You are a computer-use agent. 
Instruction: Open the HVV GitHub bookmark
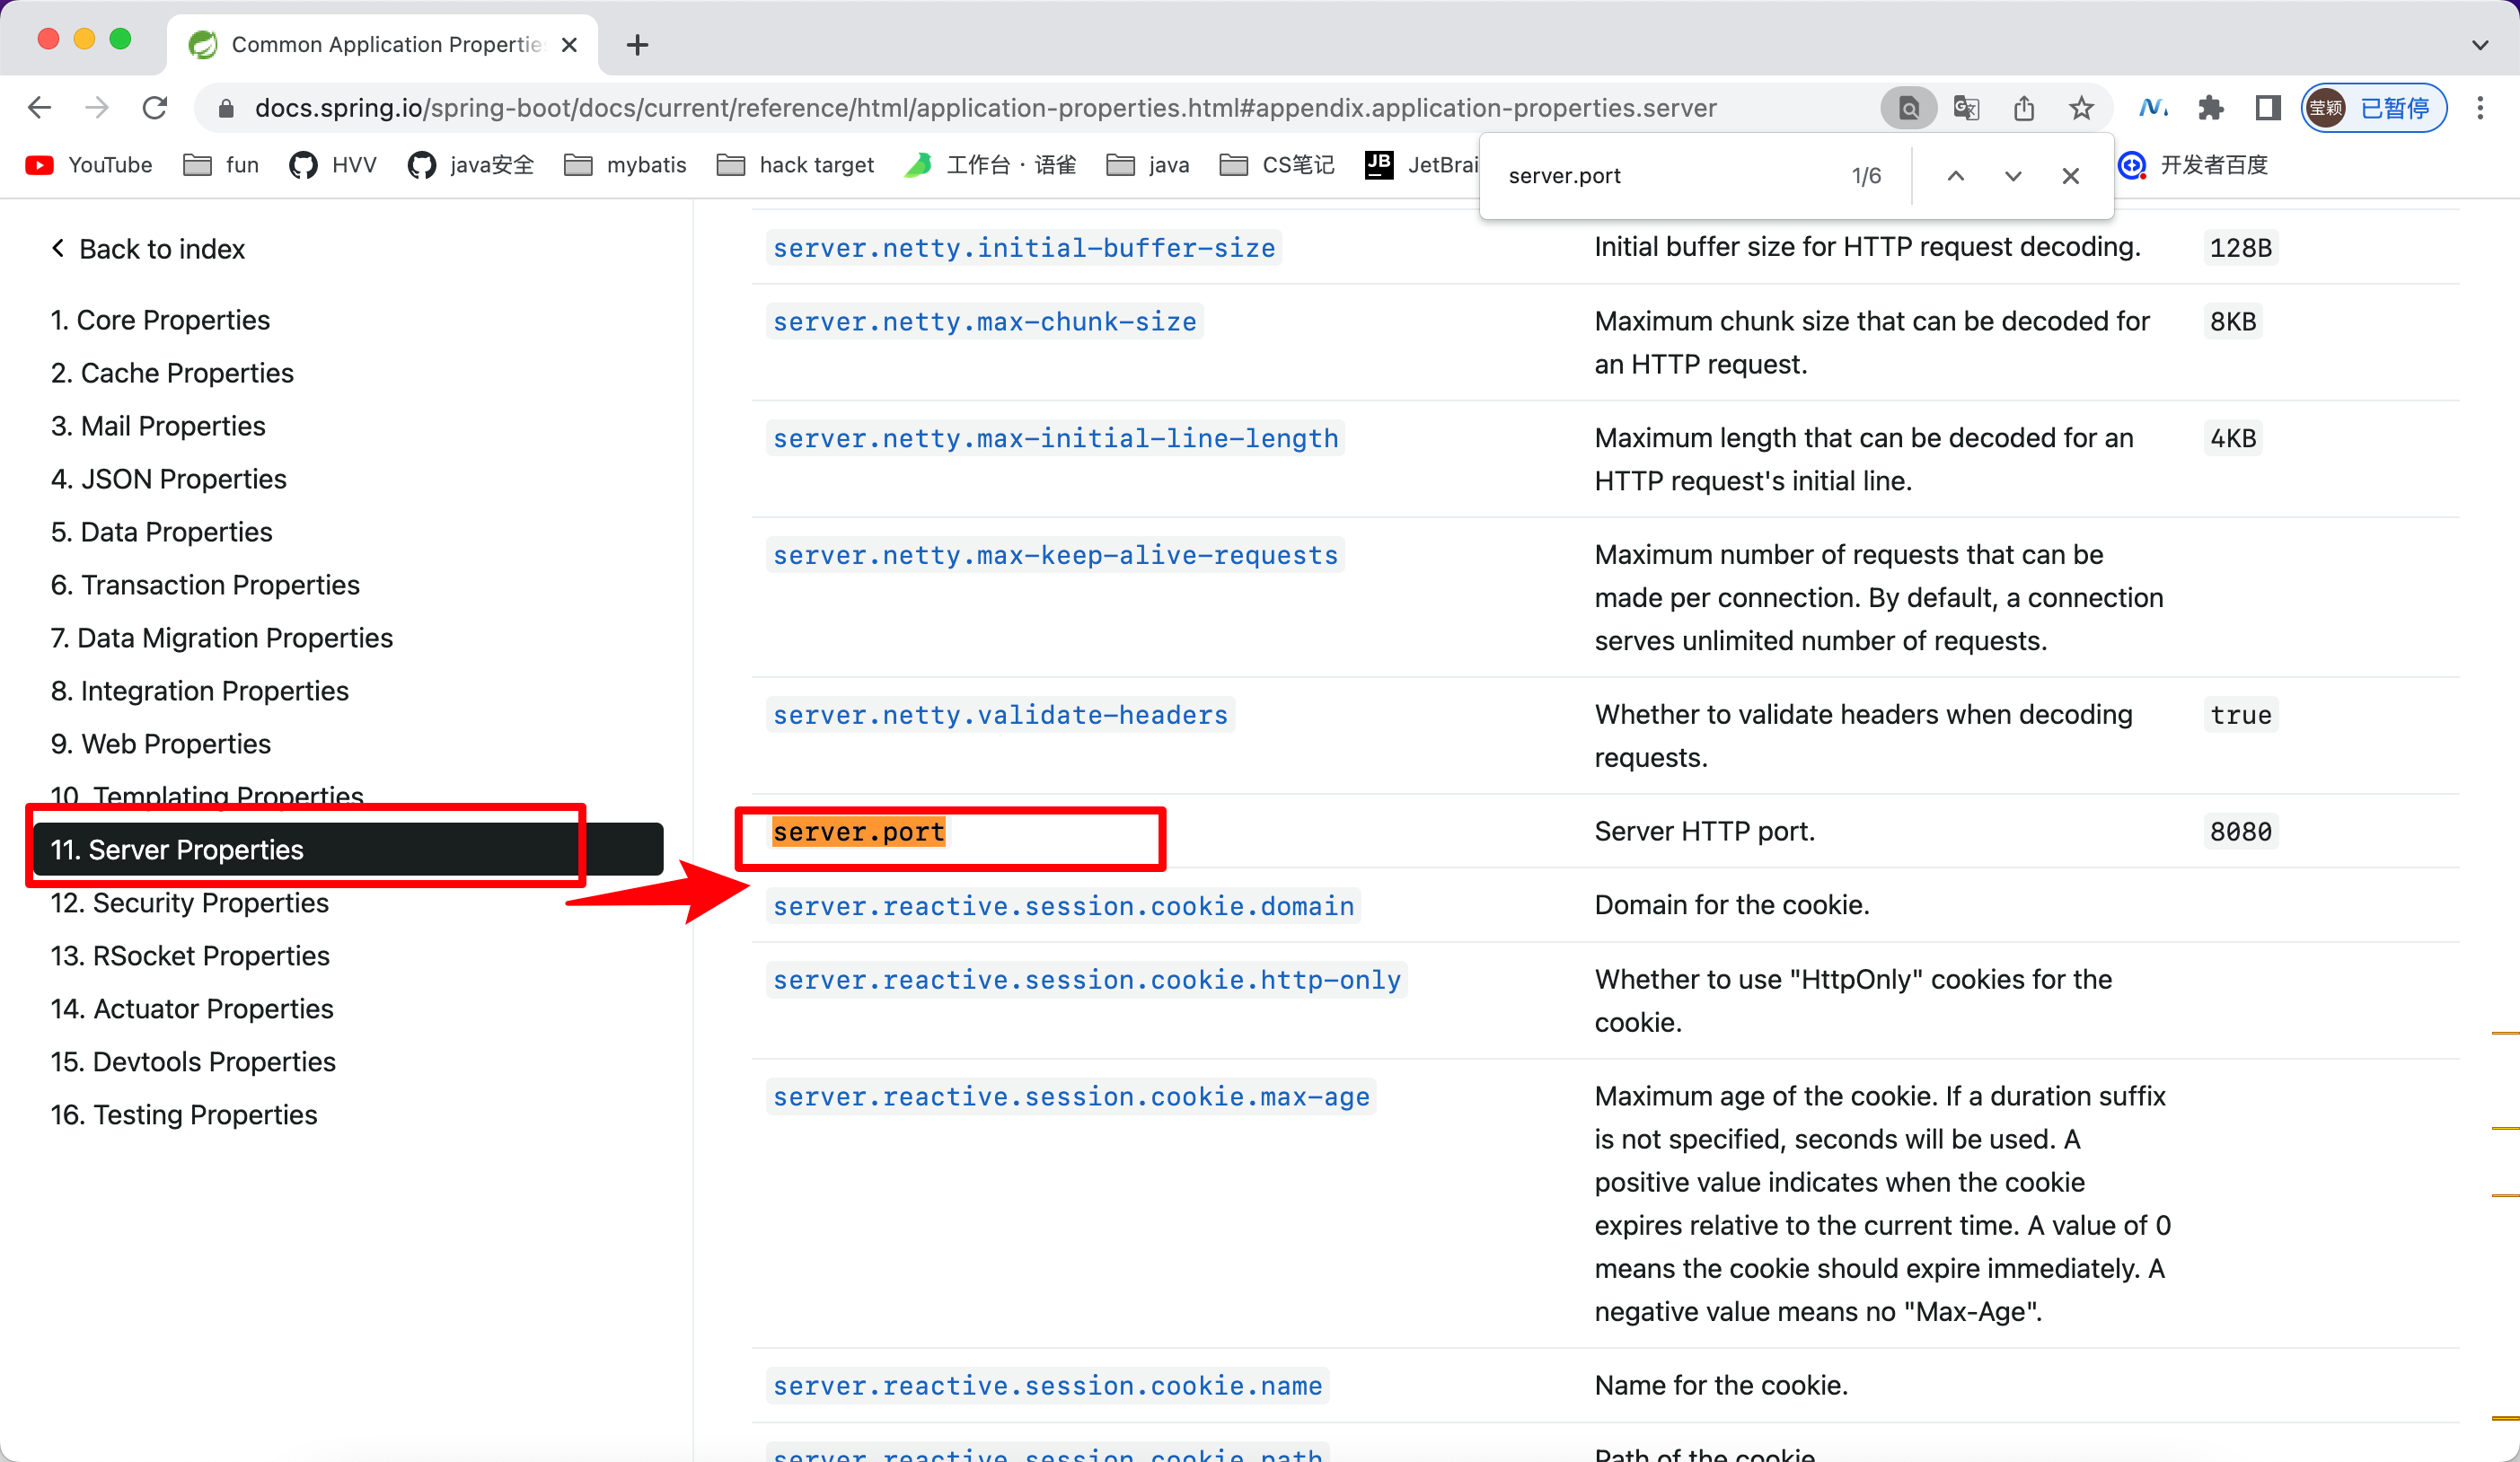click(332, 165)
